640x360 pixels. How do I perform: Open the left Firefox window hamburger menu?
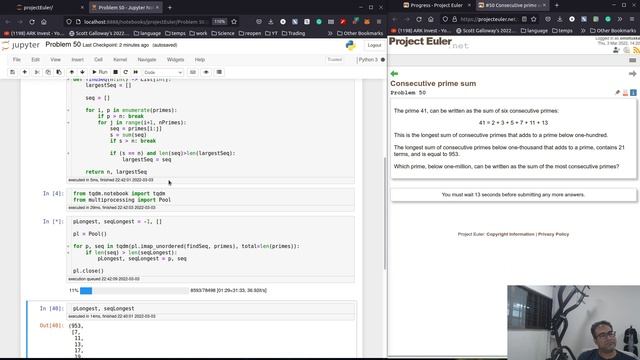[x=379, y=22]
